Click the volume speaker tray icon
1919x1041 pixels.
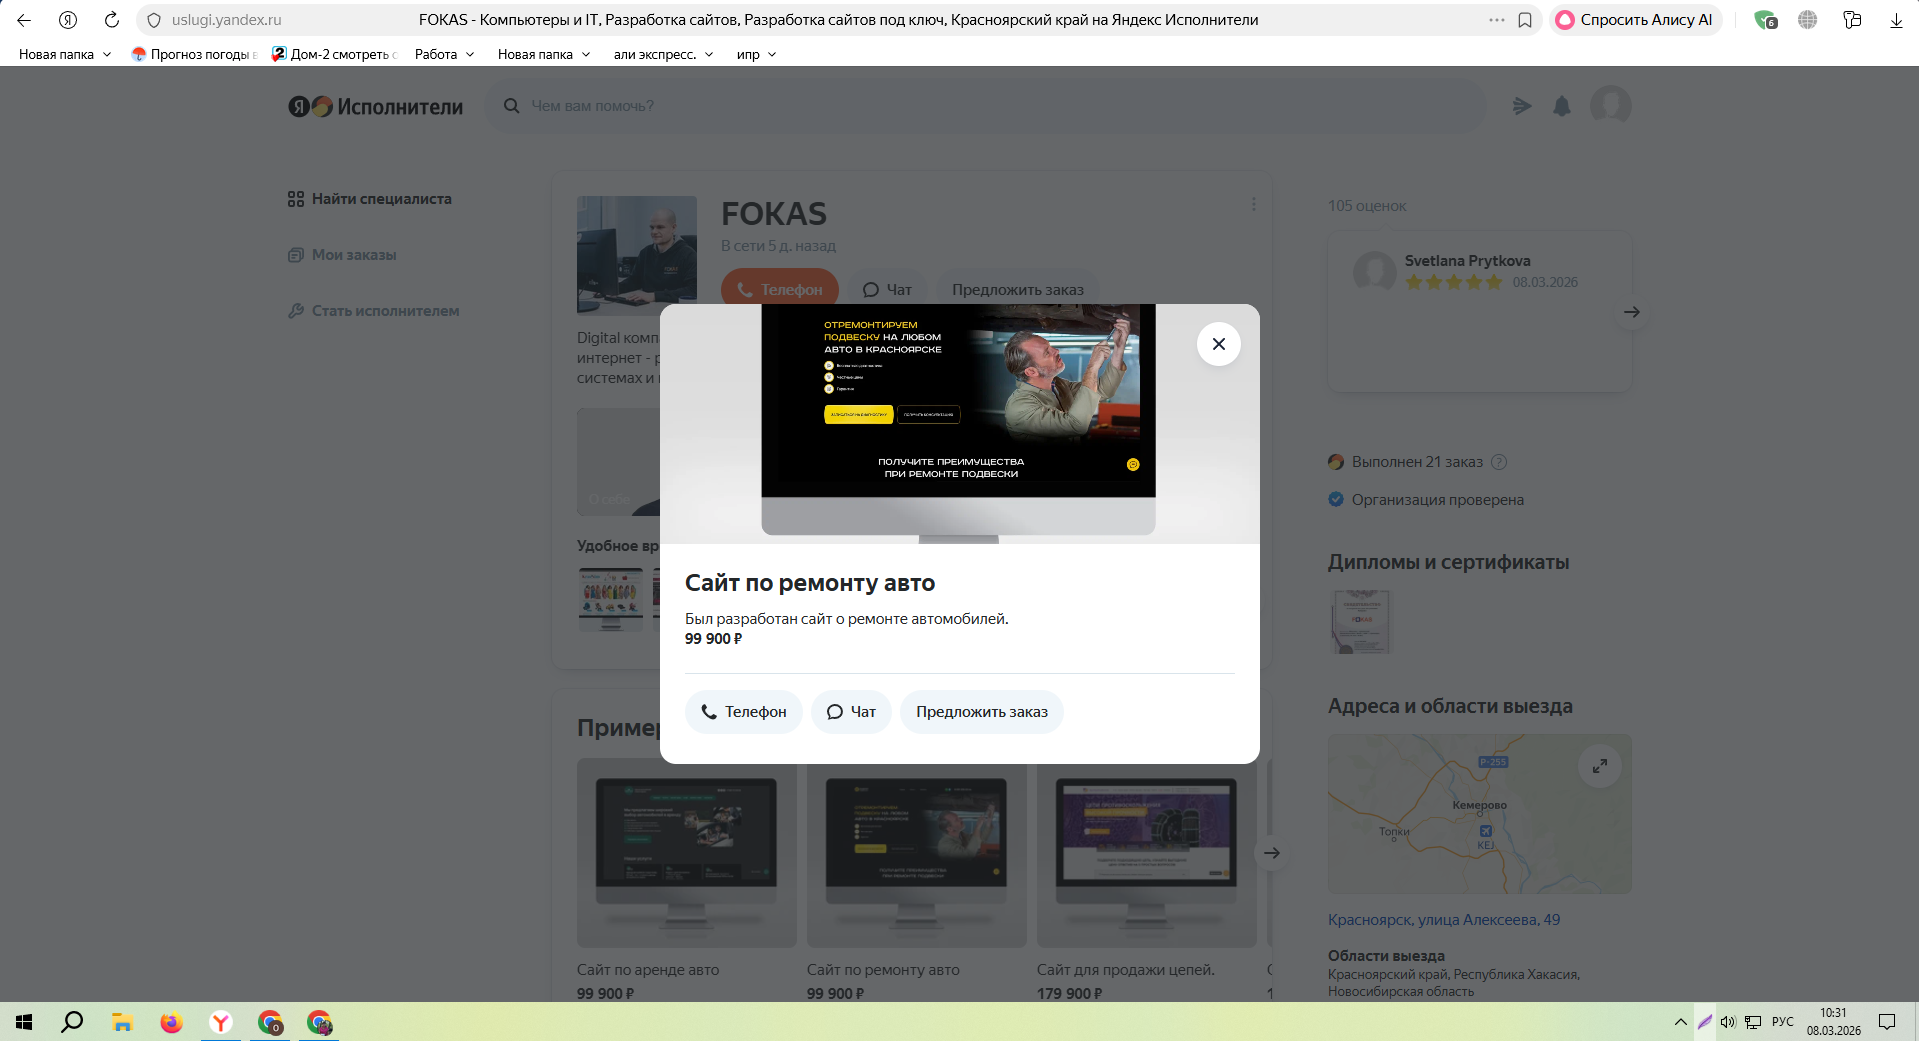click(x=1728, y=1022)
